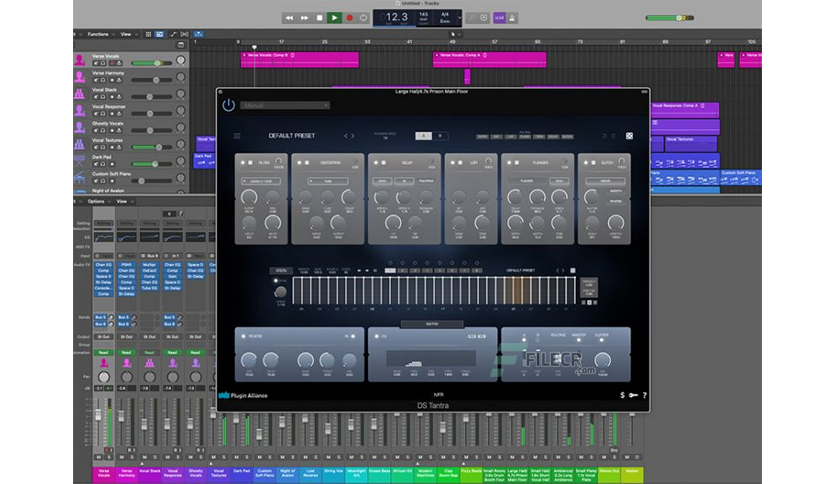Open the View menu in the mixer
This screenshot has width=836, height=484.
coord(123,201)
